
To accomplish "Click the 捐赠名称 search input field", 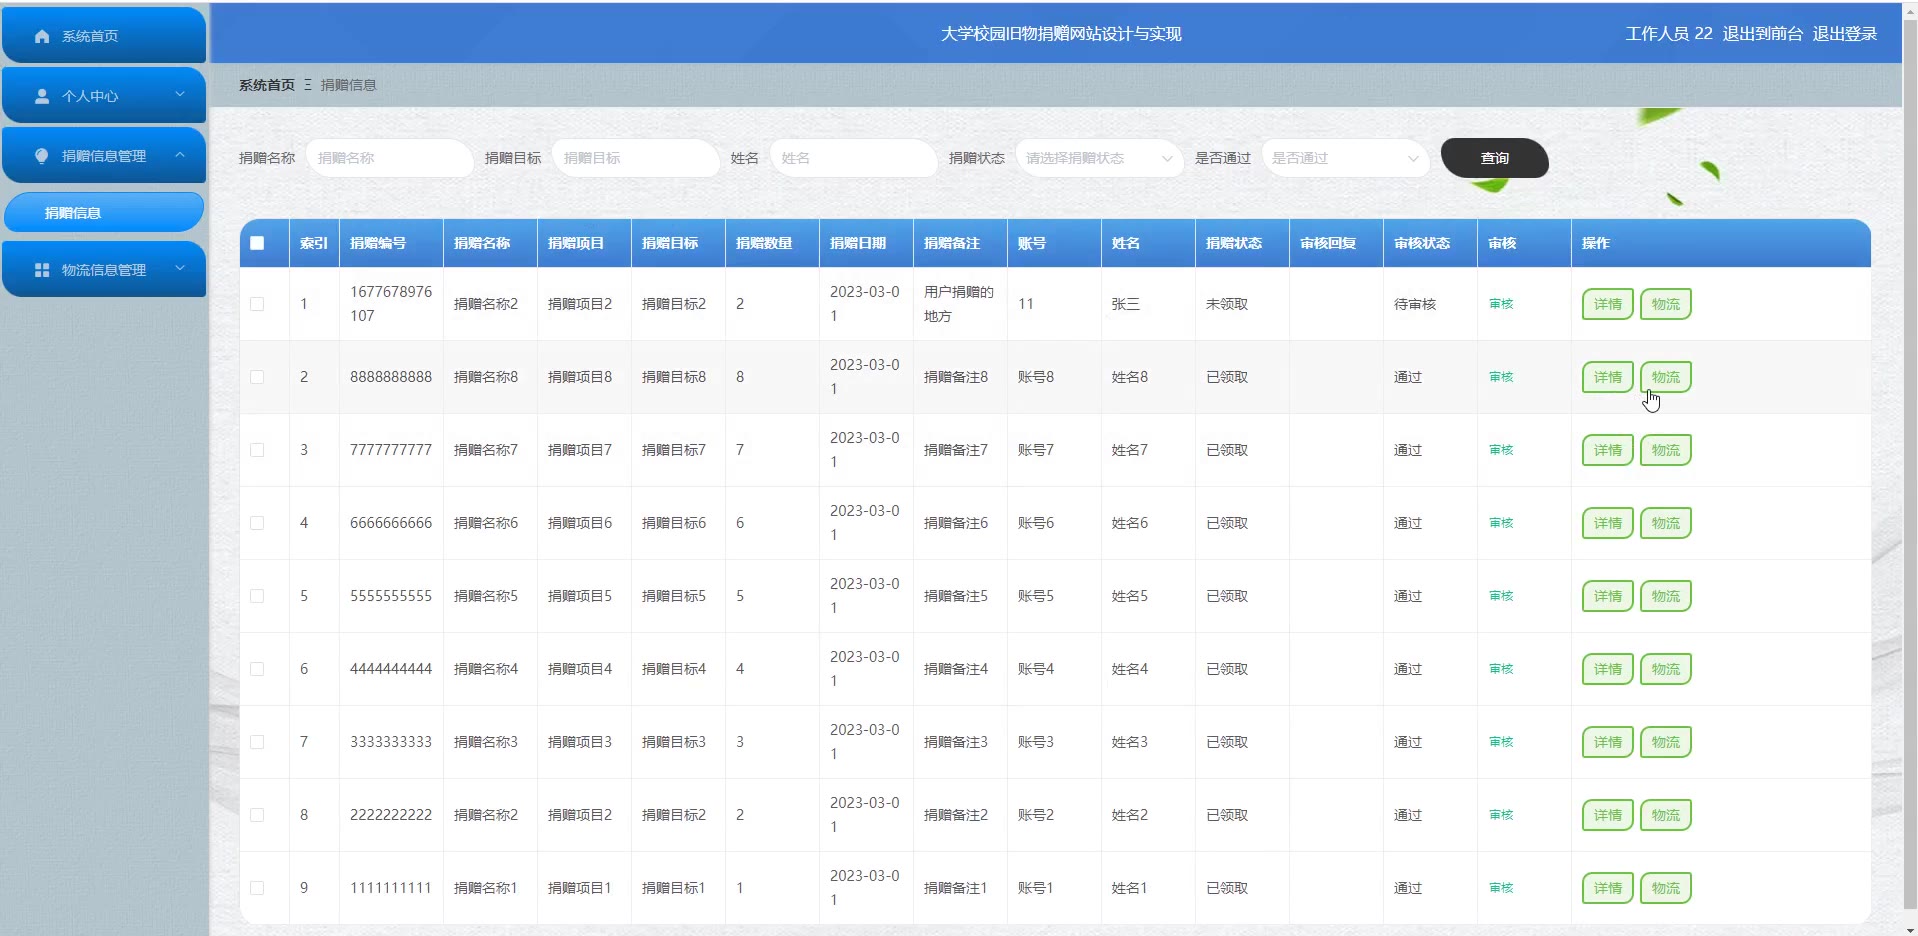I will coord(389,158).
